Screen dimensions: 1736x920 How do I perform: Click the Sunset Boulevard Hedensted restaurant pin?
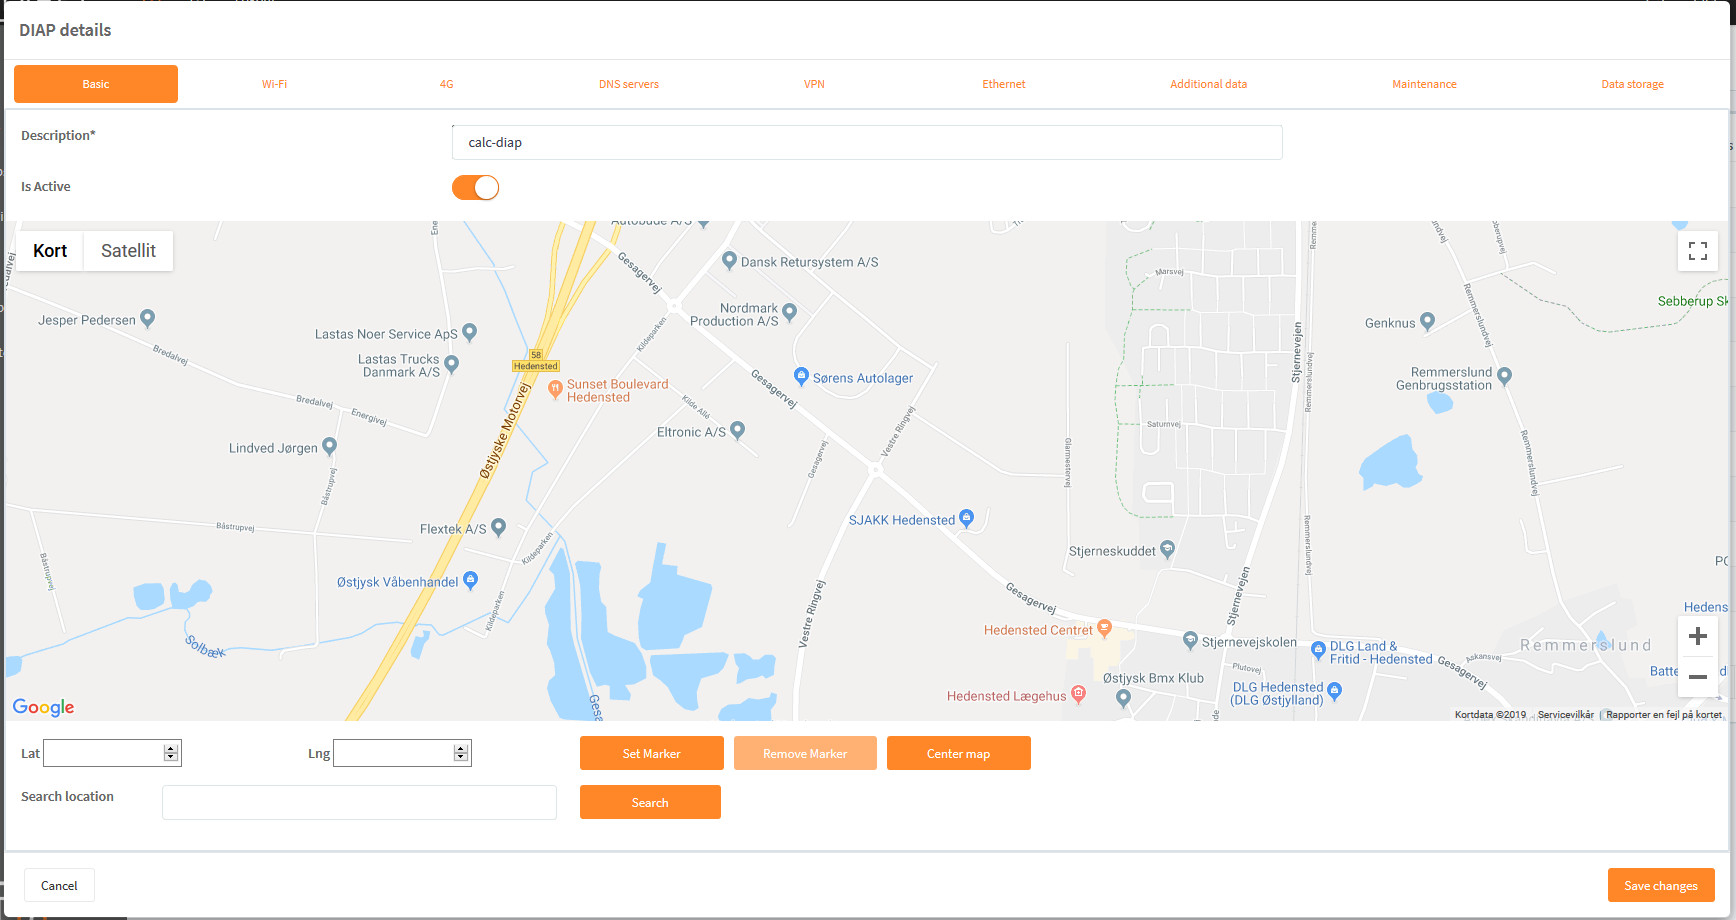555,390
